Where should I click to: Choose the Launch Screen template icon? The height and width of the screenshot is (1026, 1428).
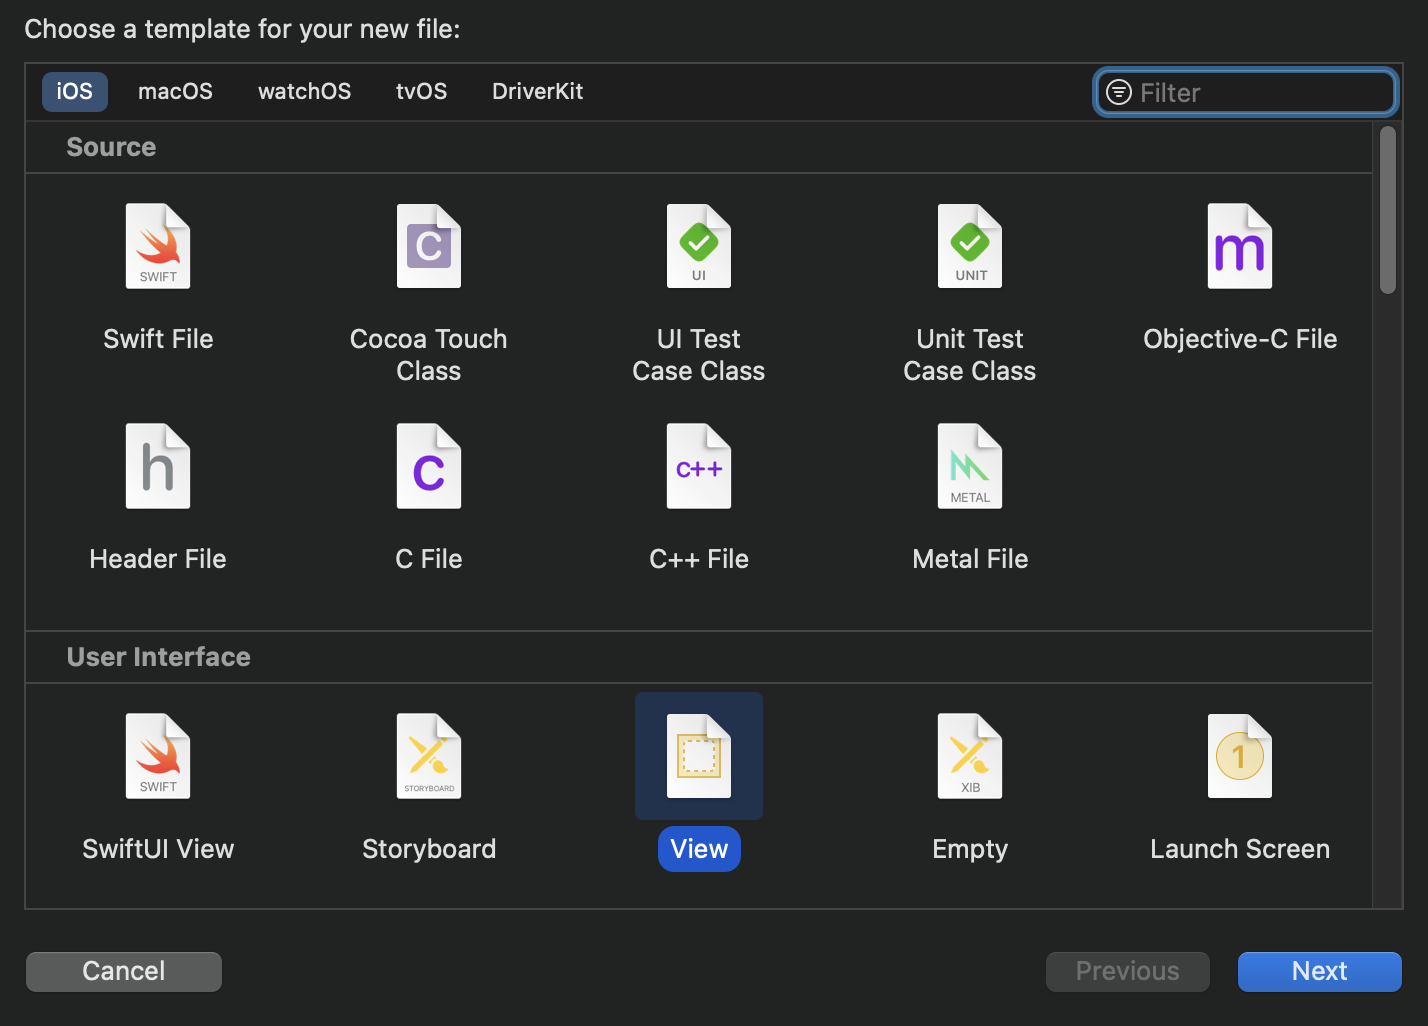tap(1240, 756)
